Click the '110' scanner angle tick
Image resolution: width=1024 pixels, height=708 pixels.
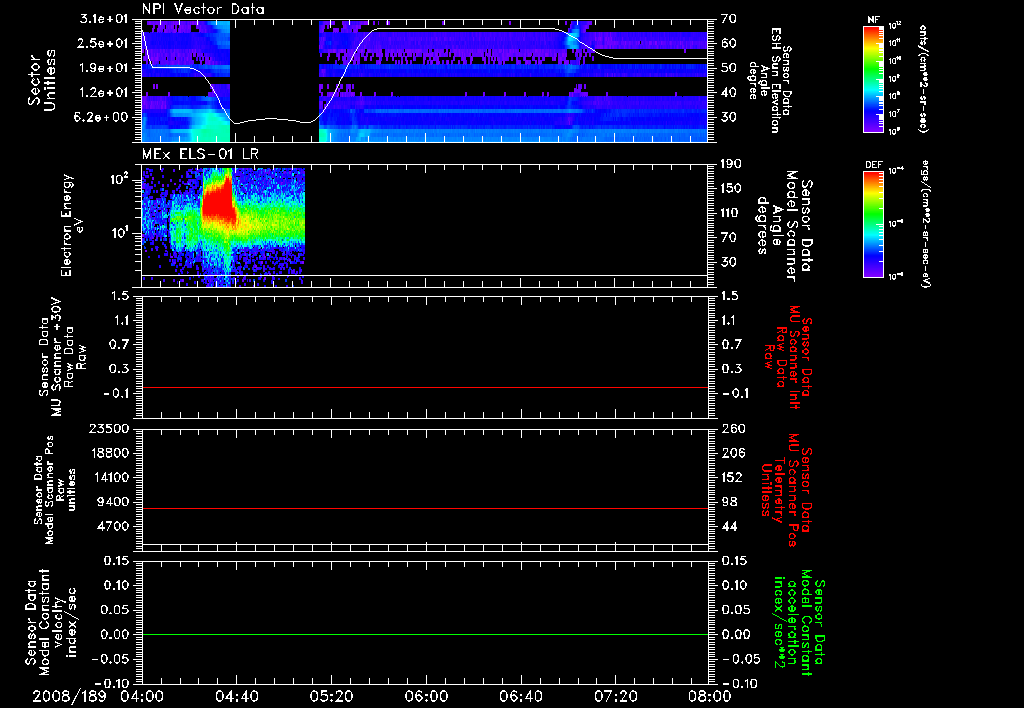click(x=731, y=213)
